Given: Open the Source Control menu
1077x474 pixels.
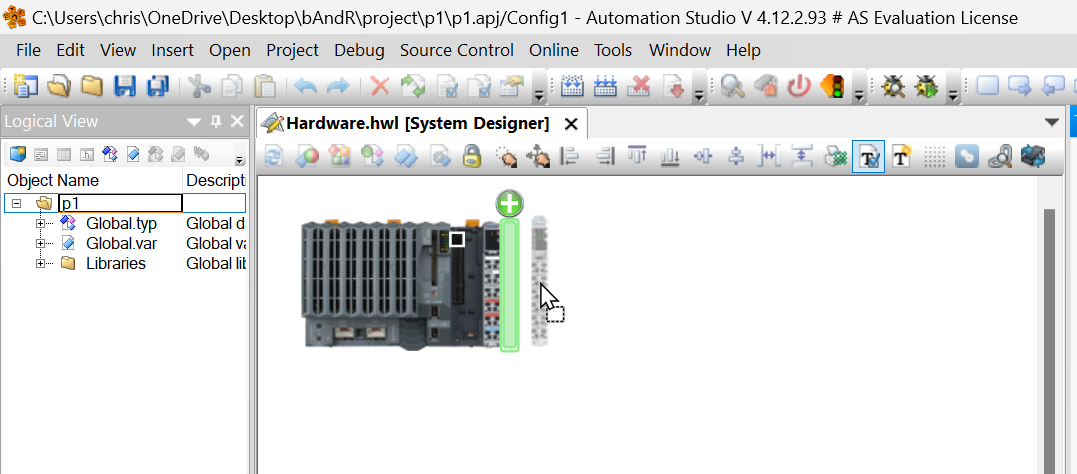Looking at the screenshot, I should [x=457, y=50].
